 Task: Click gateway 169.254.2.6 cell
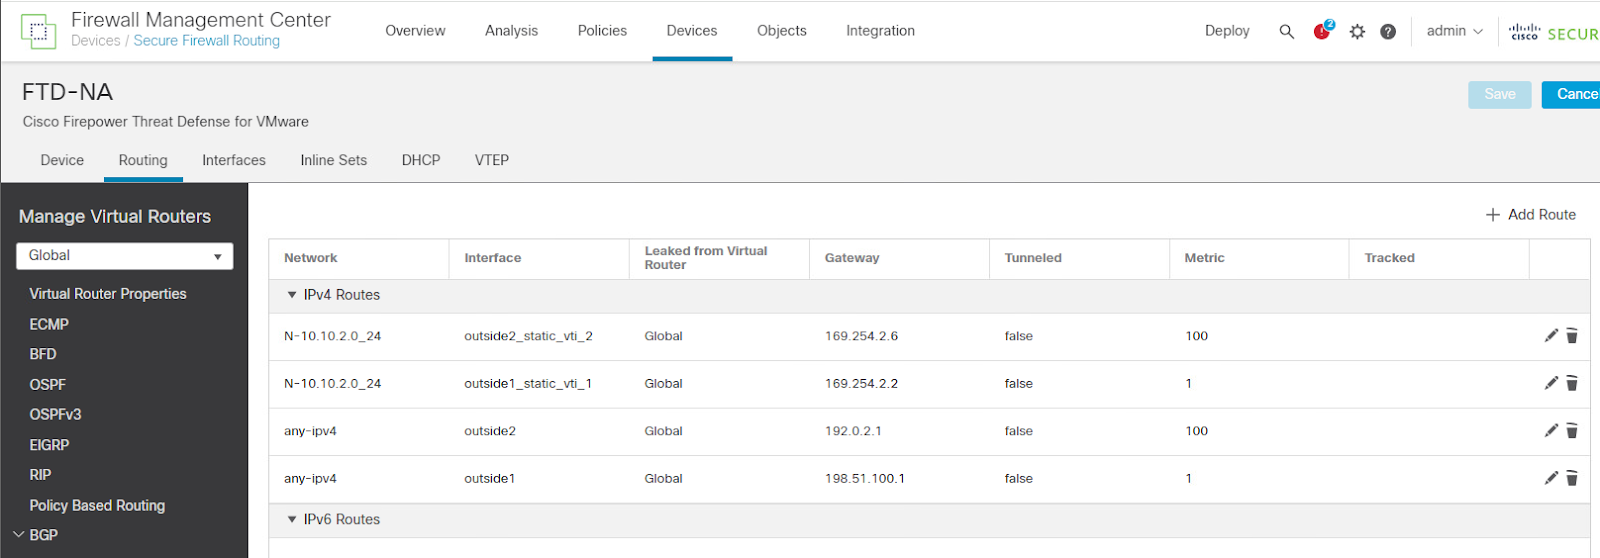[861, 336]
